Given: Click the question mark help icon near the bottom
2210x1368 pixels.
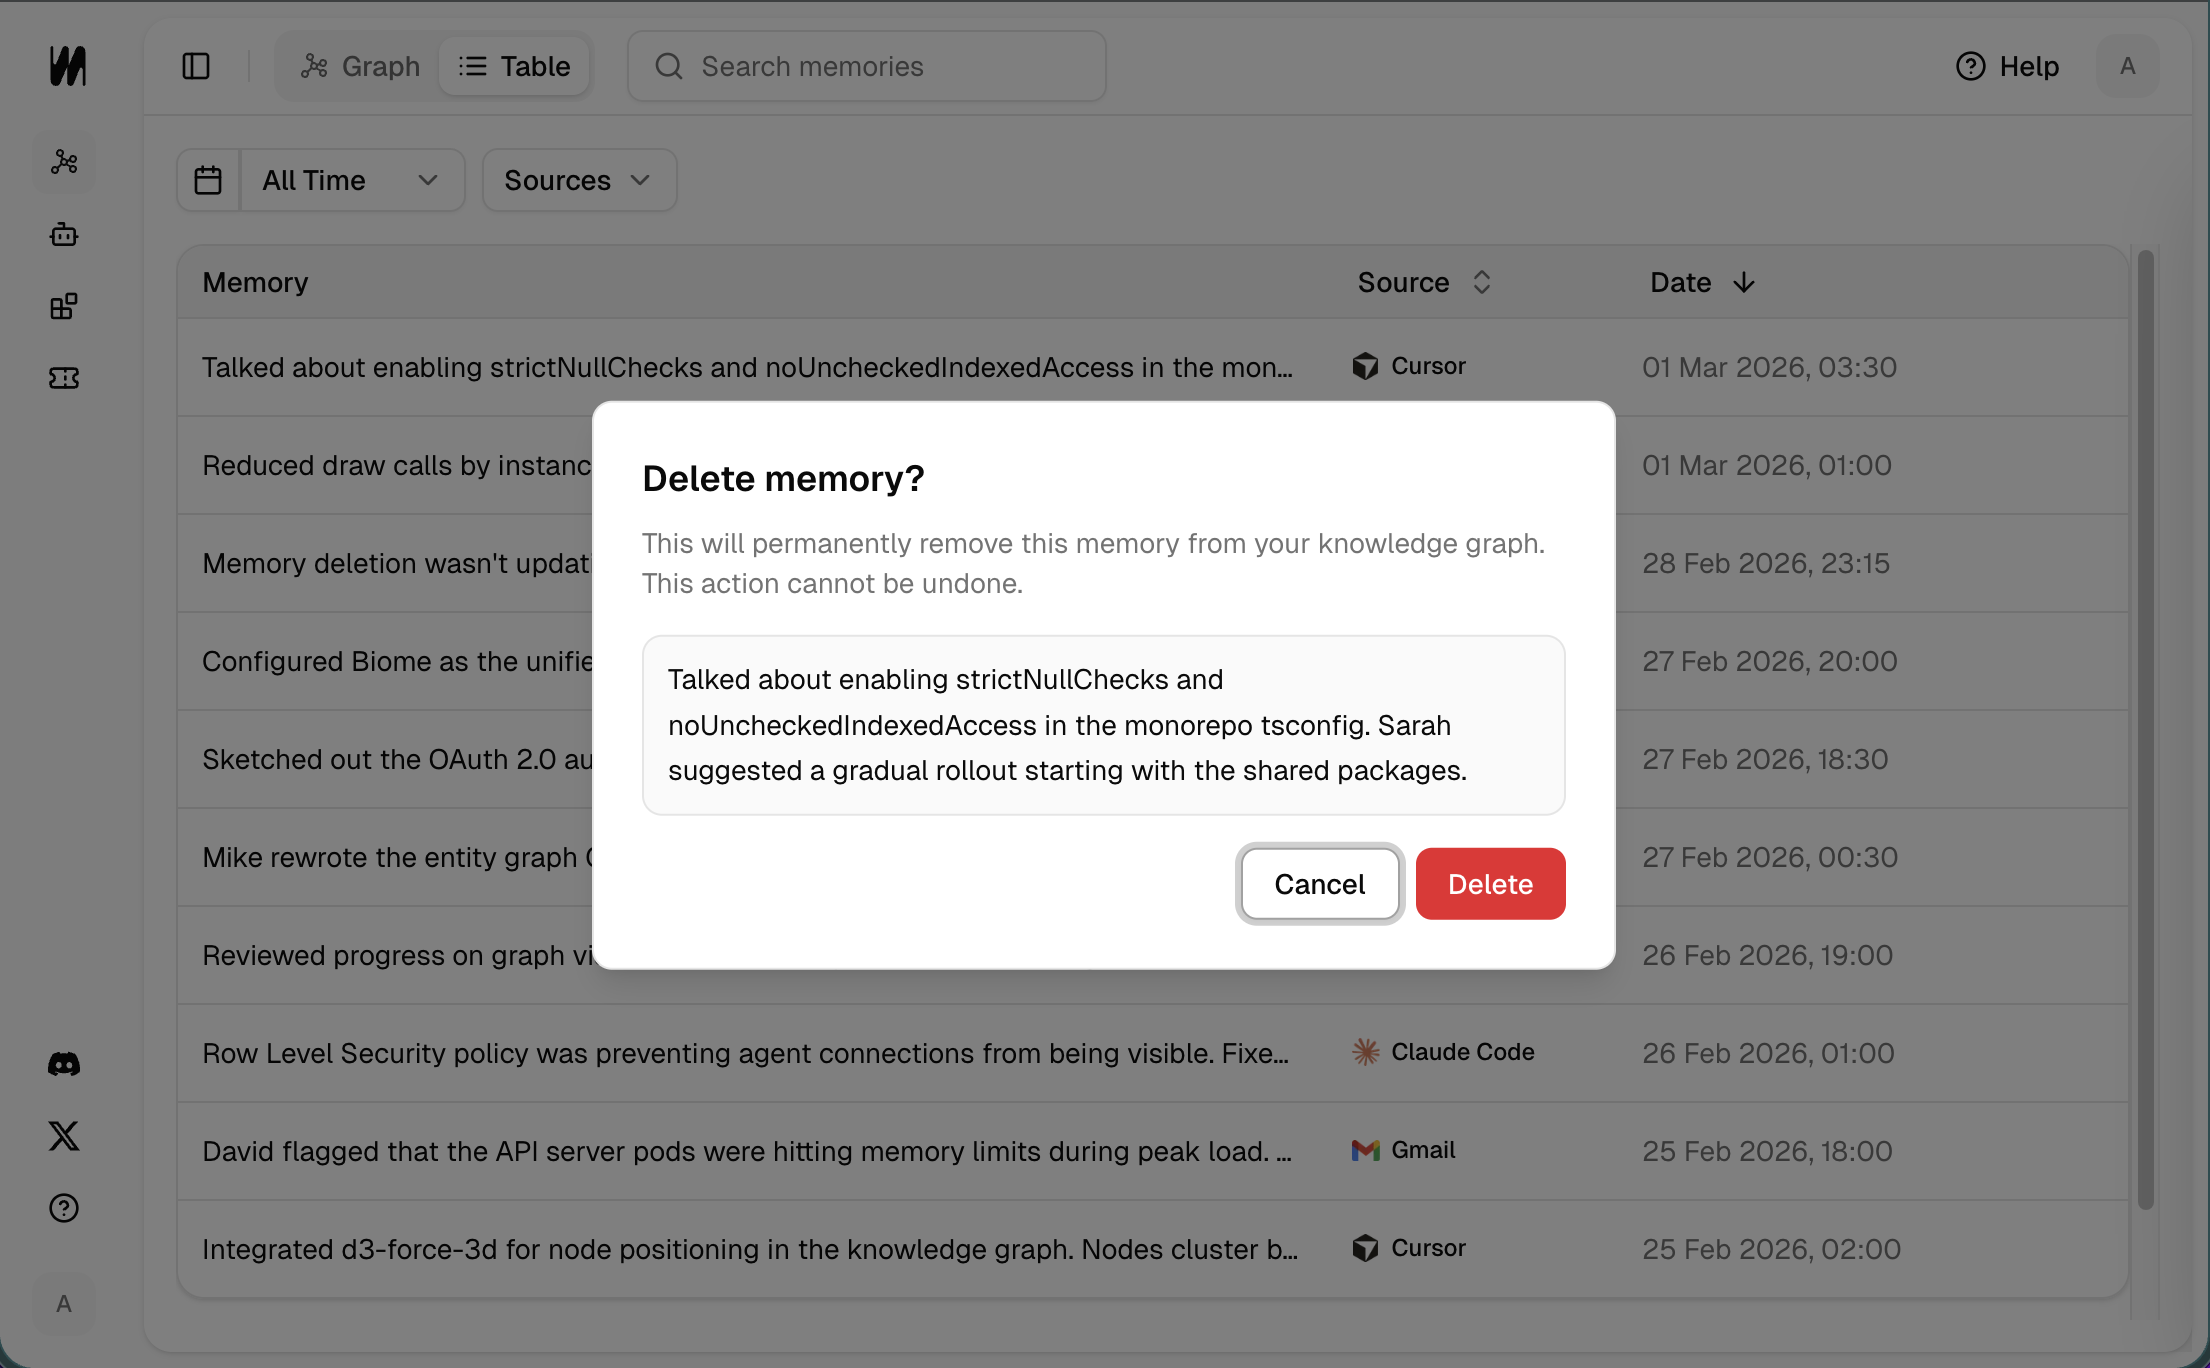Looking at the screenshot, I should point(63,1209).
